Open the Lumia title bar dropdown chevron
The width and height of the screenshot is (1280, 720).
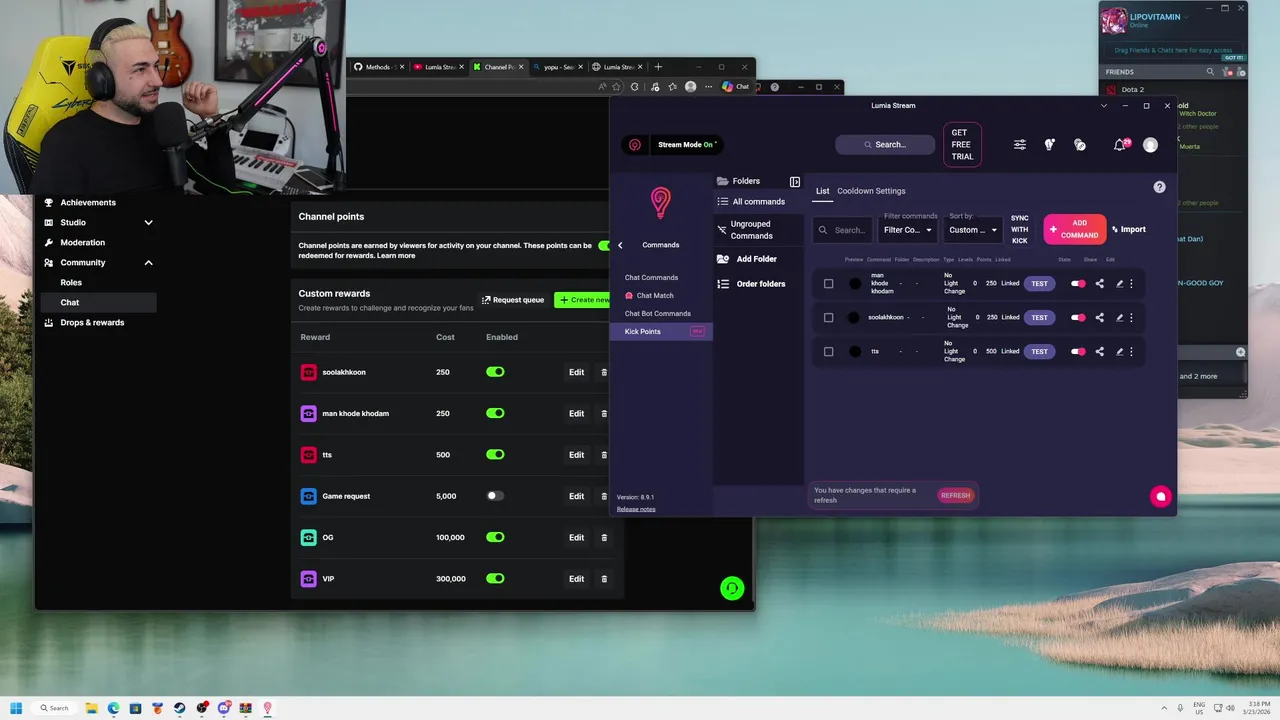point(1104,106)
